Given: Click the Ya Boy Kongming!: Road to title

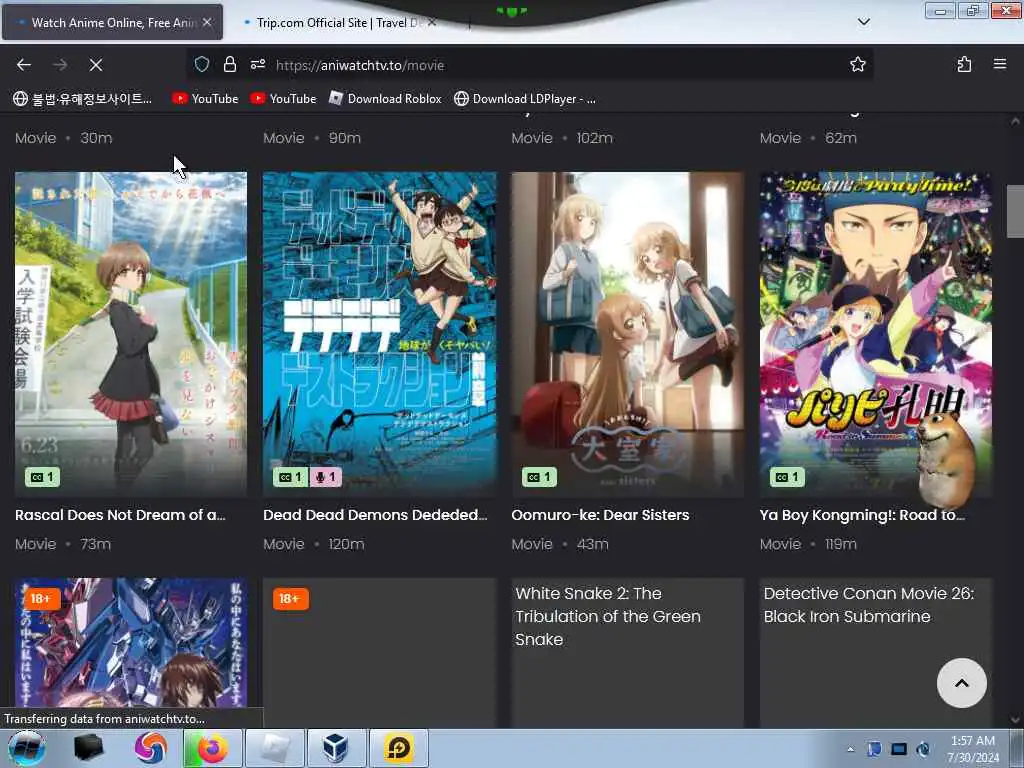Looking at the screenshot, I should tap(862, 515).
